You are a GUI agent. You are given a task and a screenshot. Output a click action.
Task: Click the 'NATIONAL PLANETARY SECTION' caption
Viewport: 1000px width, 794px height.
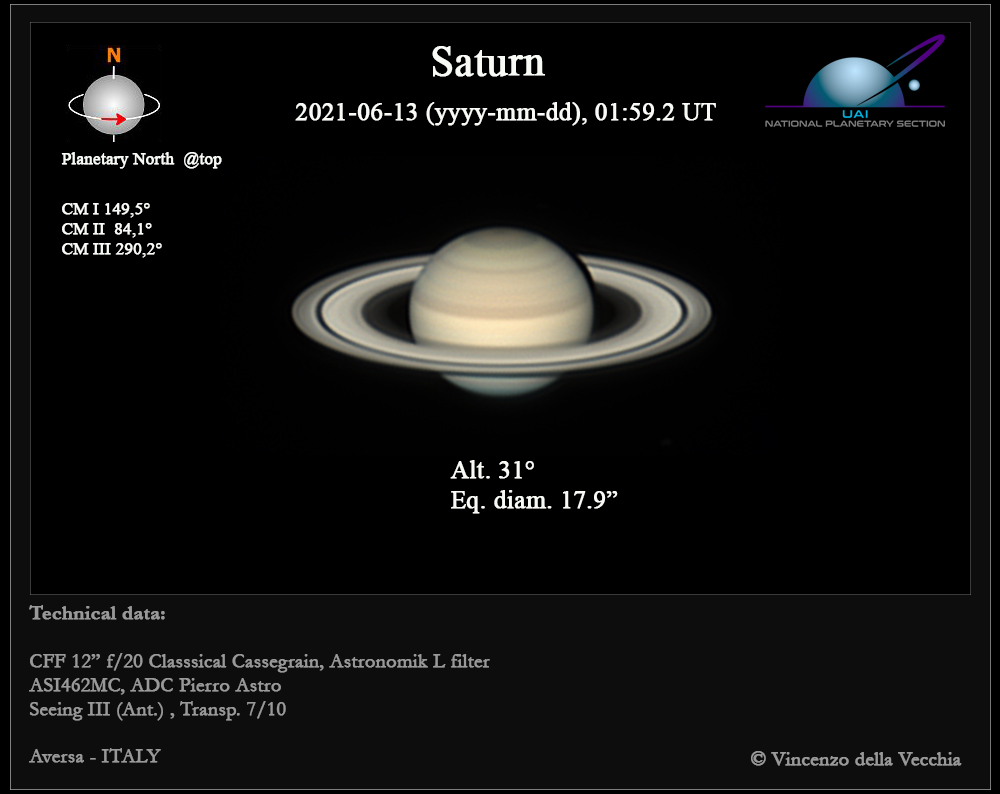pos(855,124)
